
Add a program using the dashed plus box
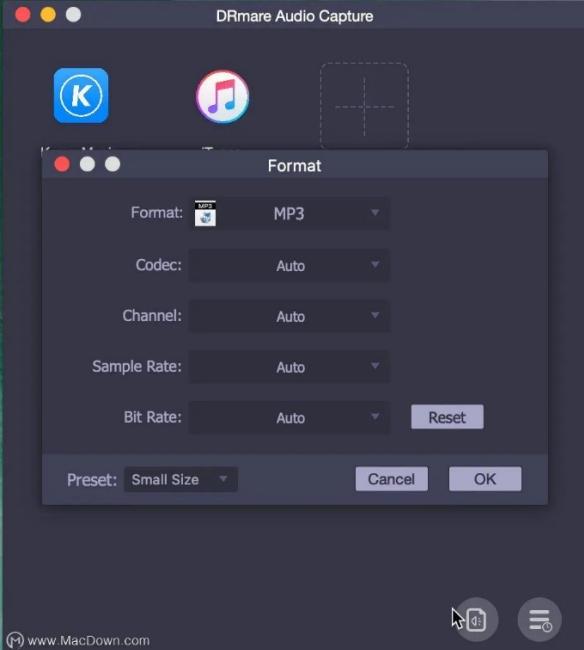pyautogui.click(x=364, y=106)
